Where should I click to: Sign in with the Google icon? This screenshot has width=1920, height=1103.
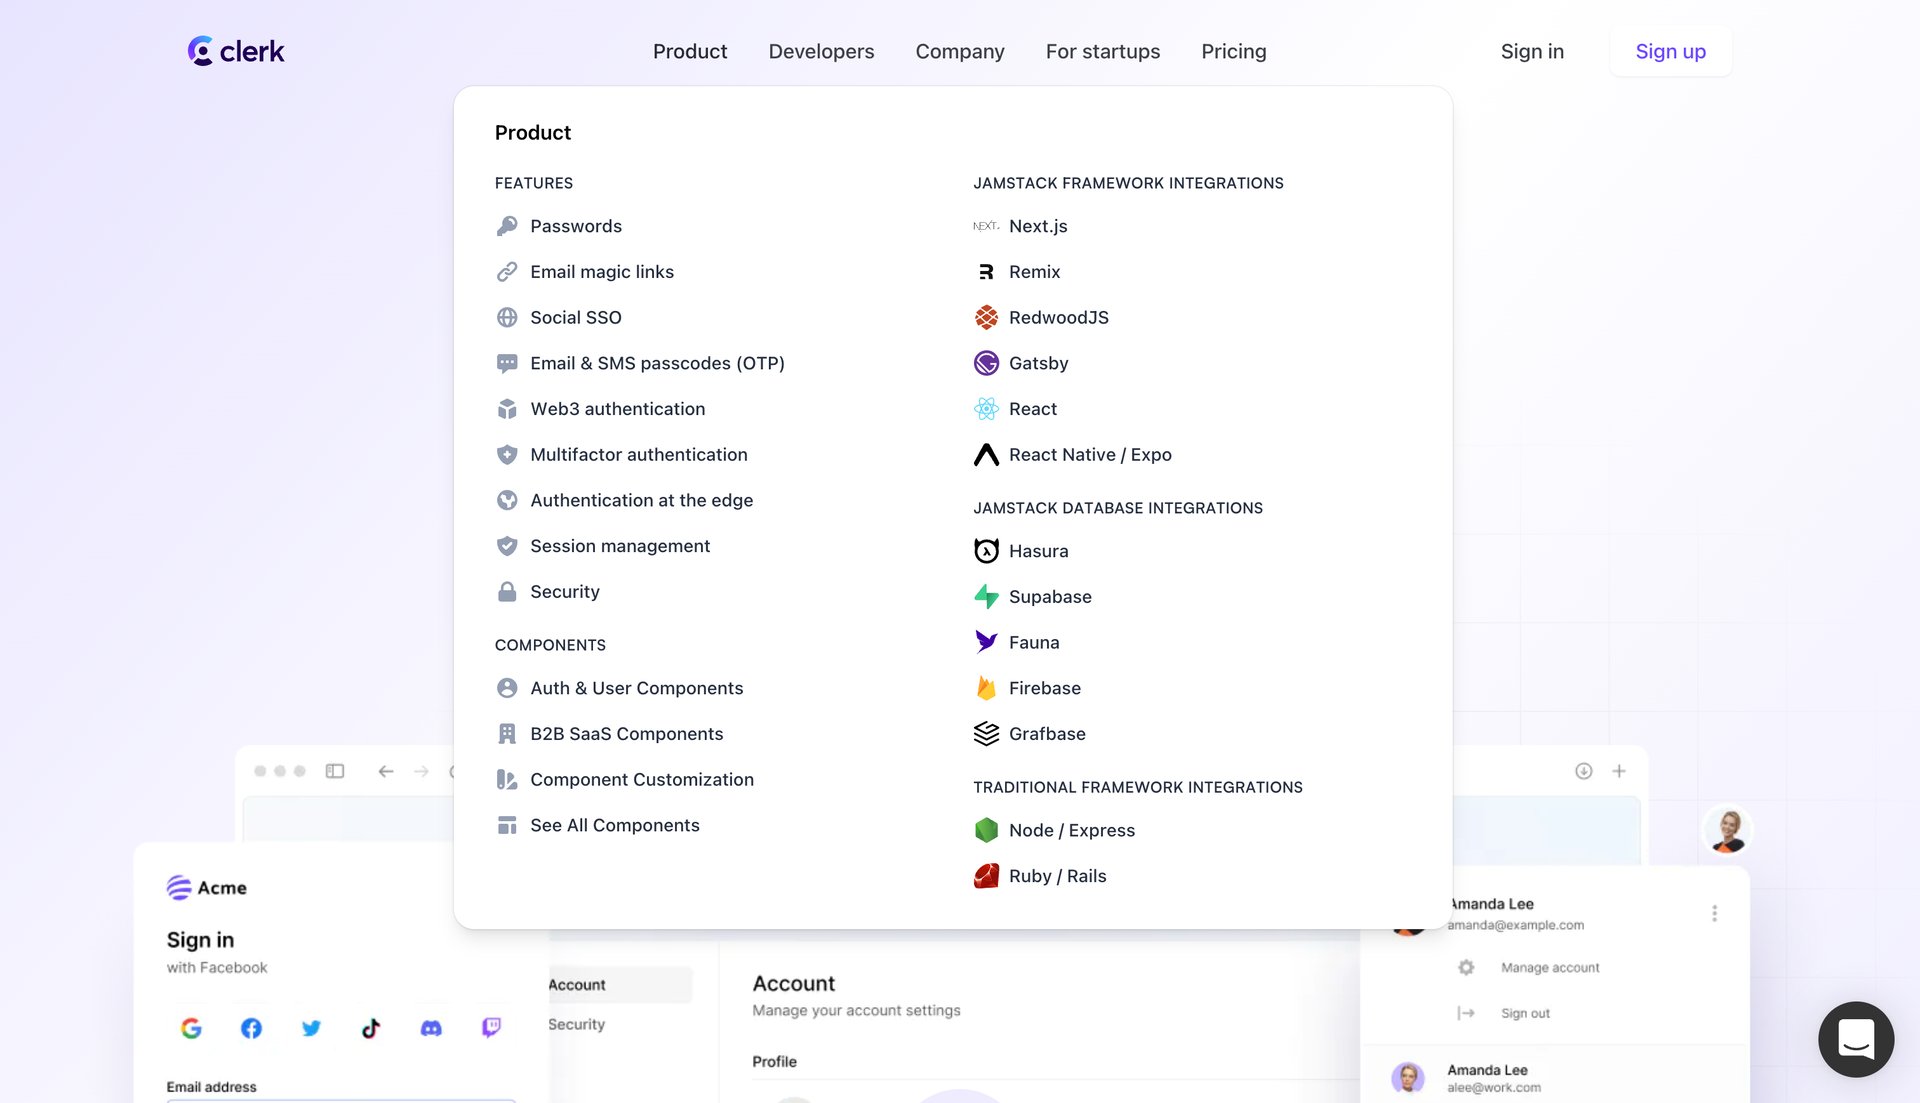pyautogui.click(x=191, y=1027)
